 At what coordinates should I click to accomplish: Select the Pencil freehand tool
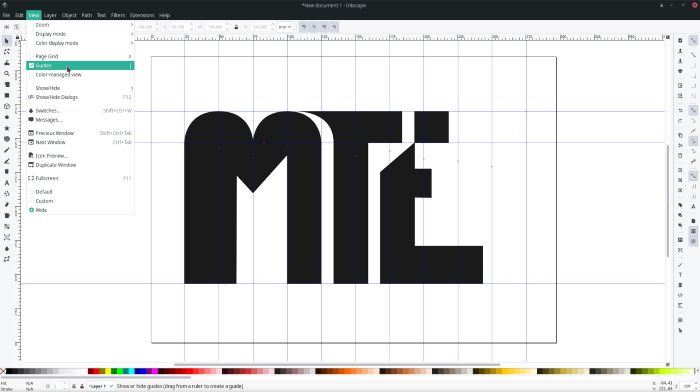[x=7, y=150]
